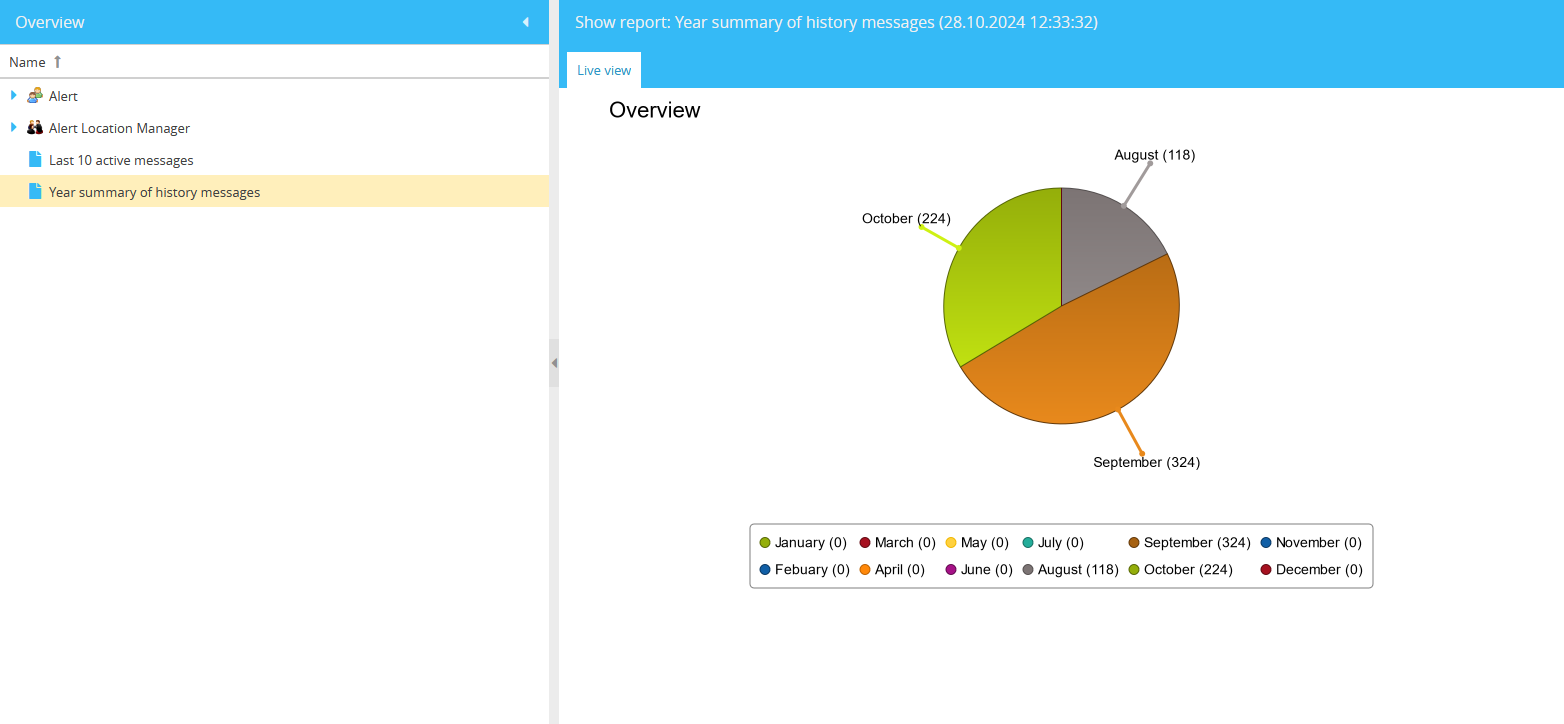
Task: Open the Alert tree item
Action: pyautogui.click(x=63, y=96)
